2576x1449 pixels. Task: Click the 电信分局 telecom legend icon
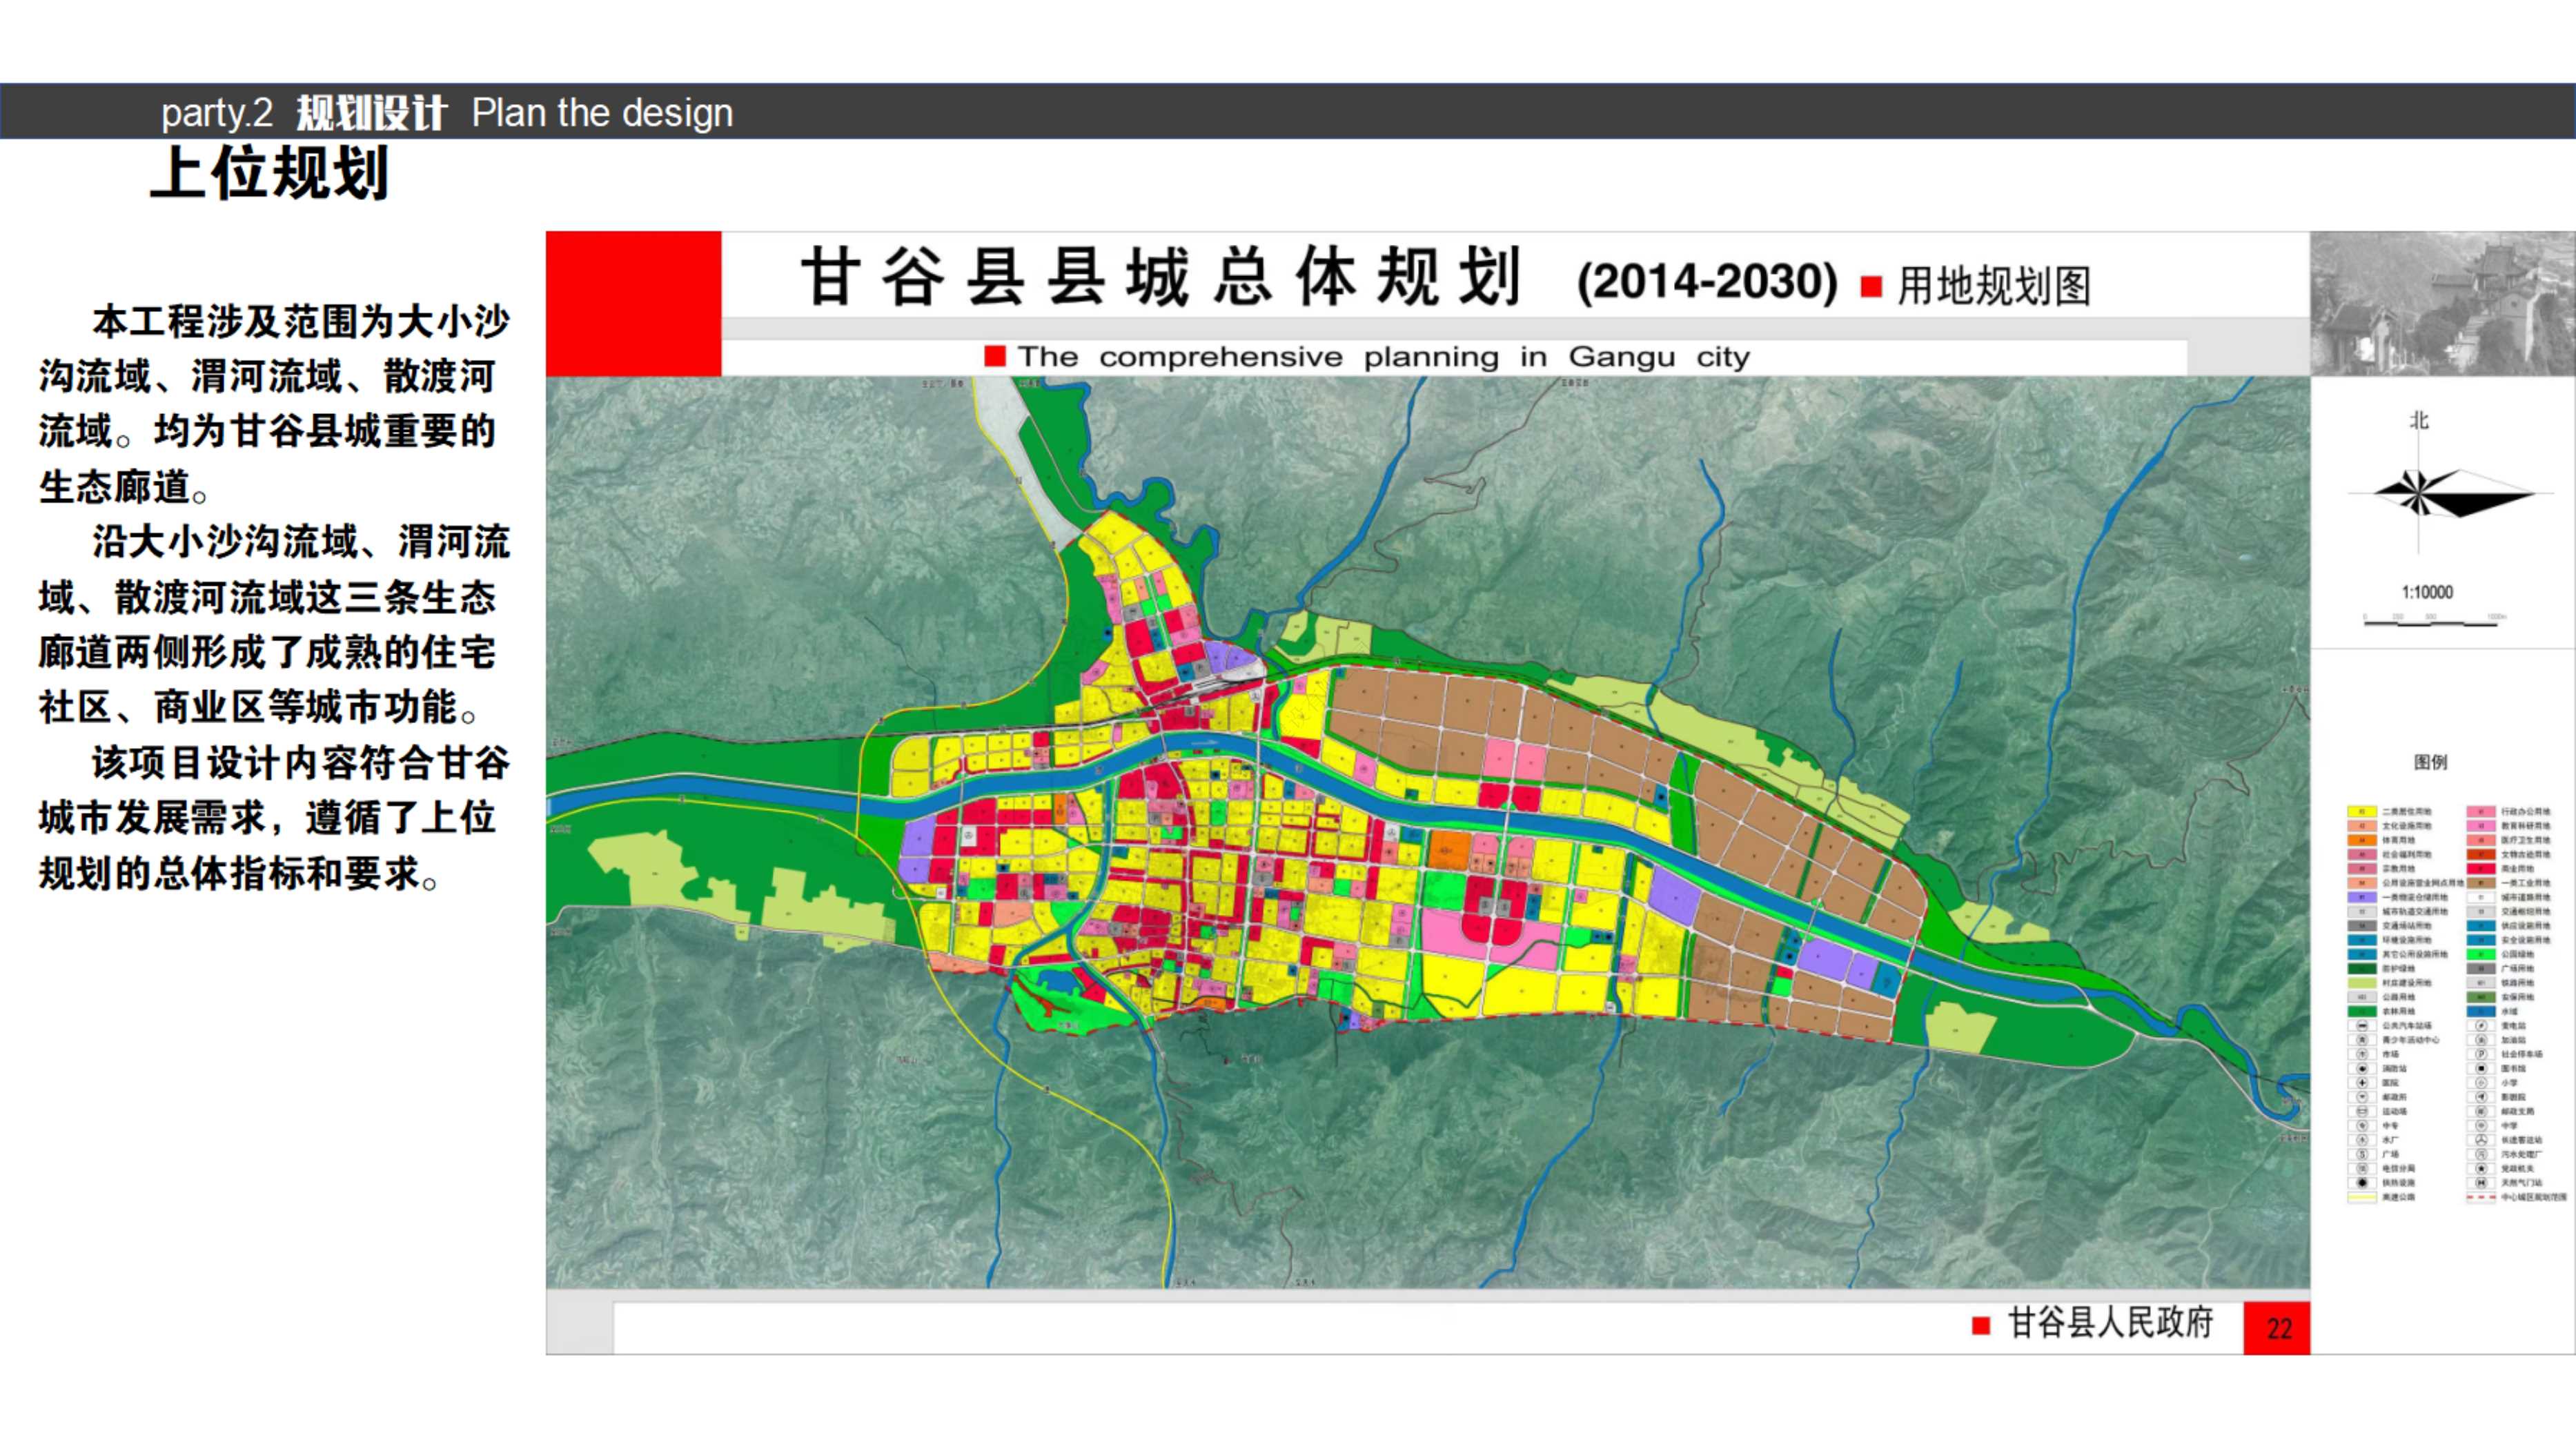point(2362,1169)
